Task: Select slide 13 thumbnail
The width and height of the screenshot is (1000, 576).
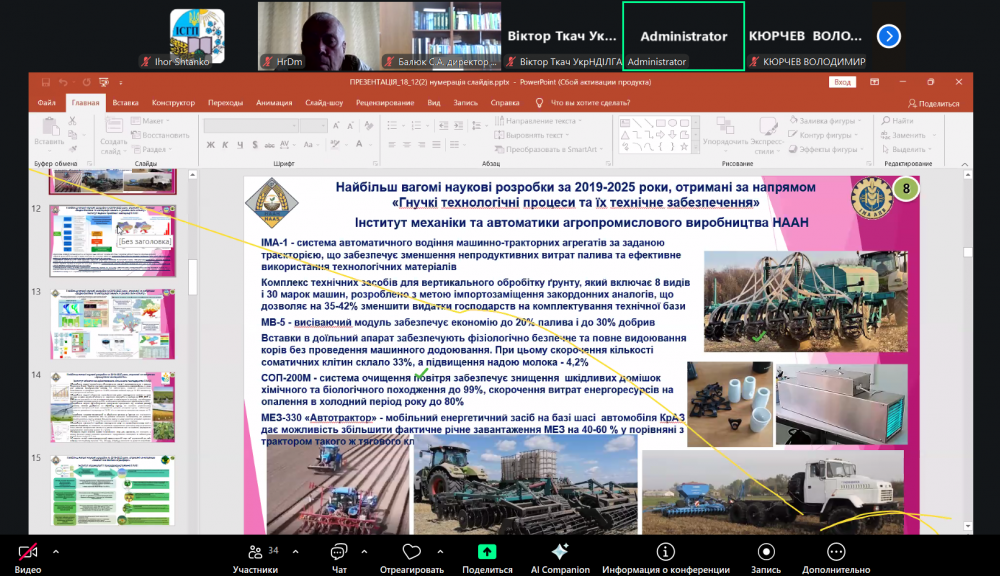Action: pos(112,324)
